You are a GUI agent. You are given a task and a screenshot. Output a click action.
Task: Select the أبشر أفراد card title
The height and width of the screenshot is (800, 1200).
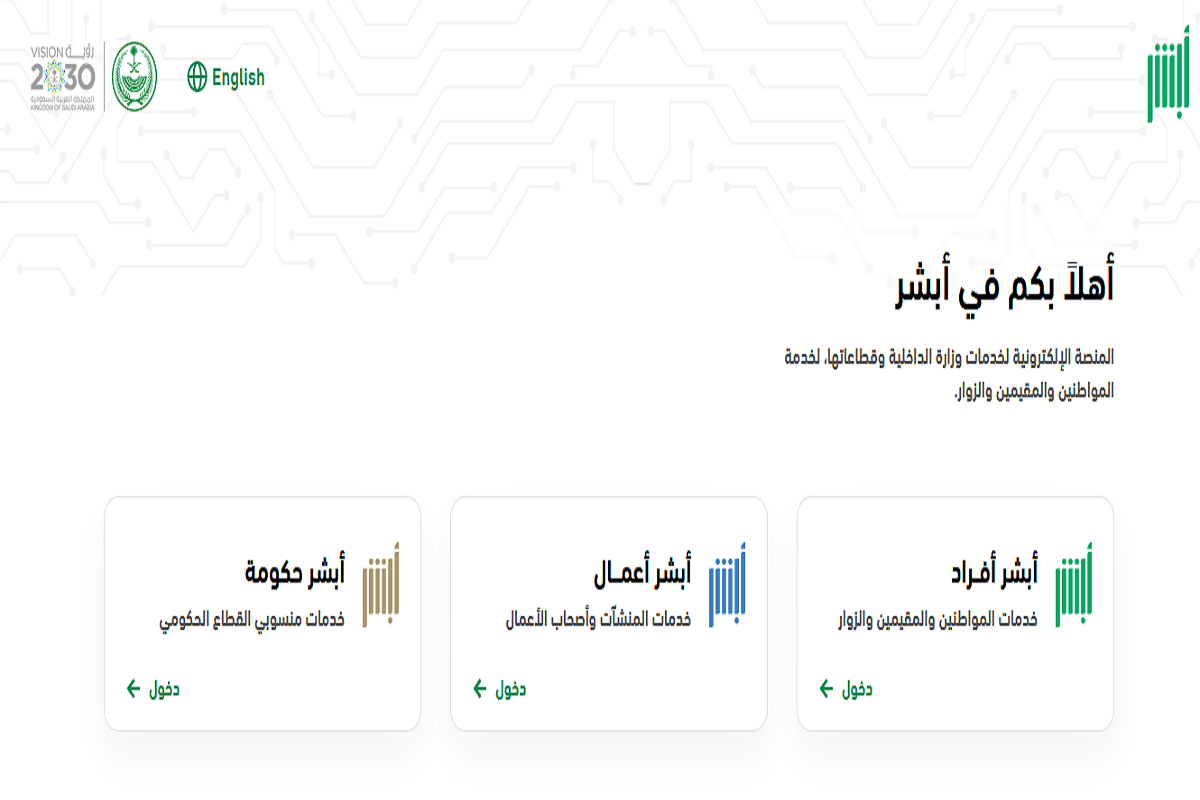coord(993,573)
